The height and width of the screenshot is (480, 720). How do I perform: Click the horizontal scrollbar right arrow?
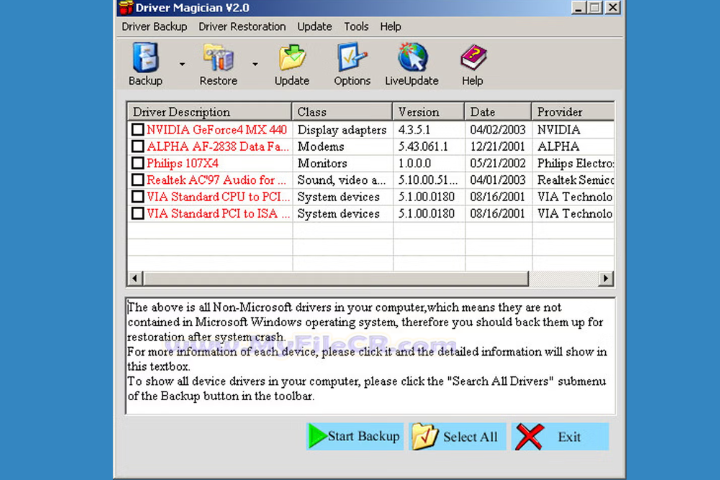606,278
